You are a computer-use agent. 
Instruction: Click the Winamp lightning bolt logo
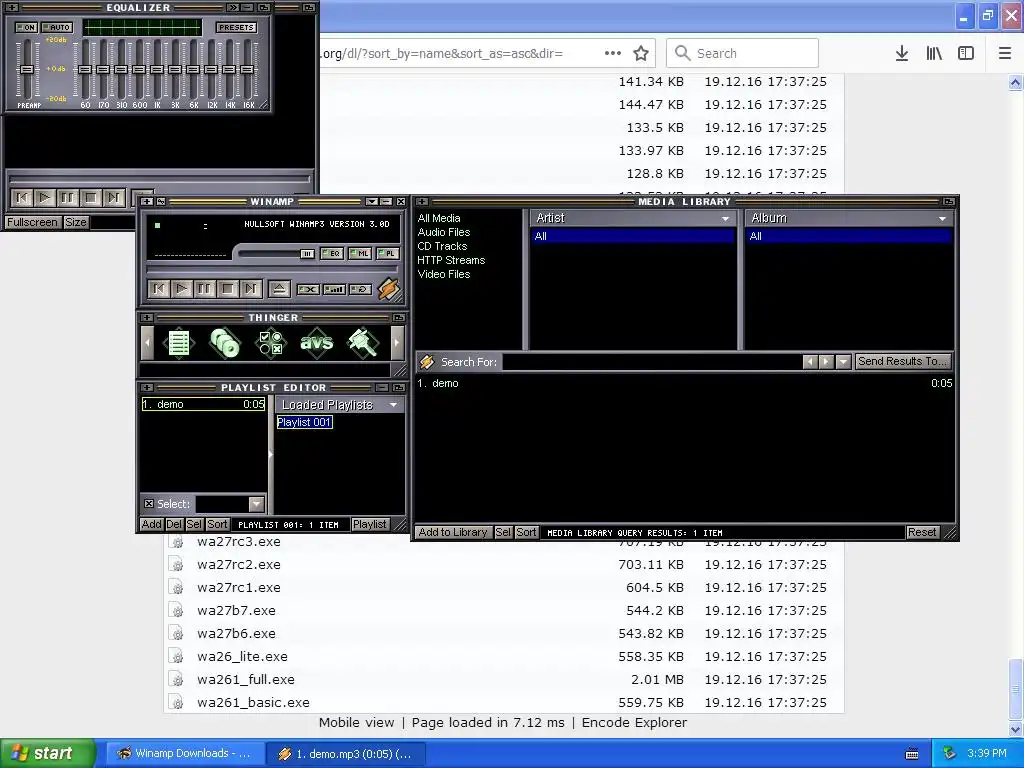(x=388, y=289)
